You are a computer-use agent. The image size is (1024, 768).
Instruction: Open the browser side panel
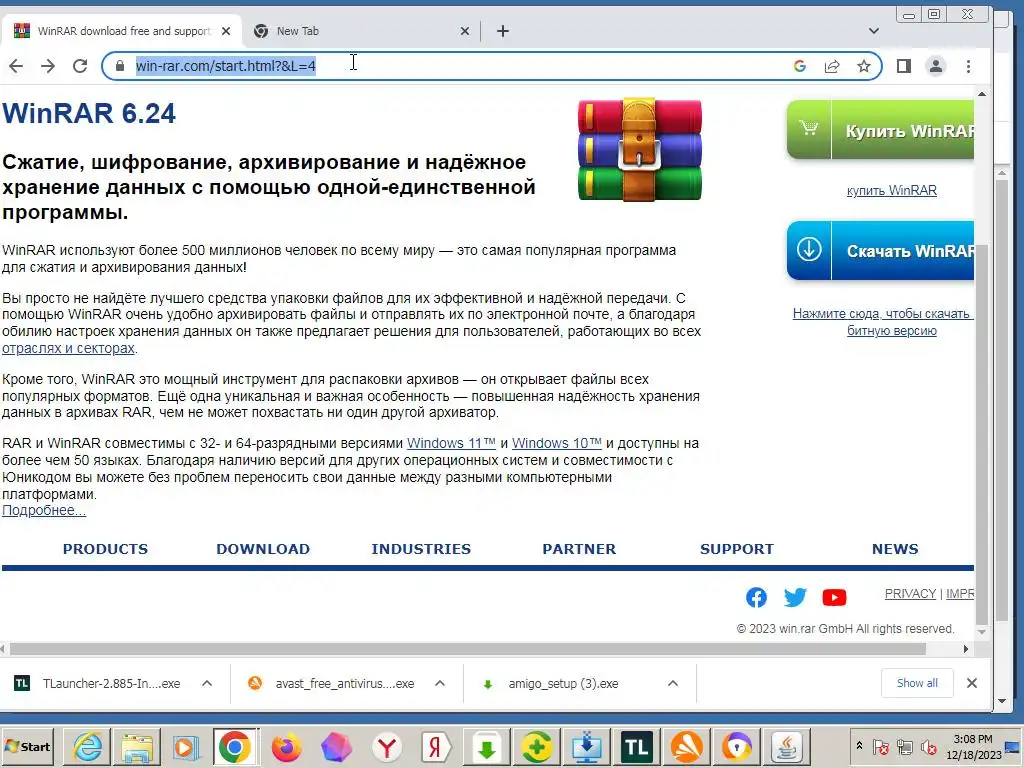[x=904, y=66]
